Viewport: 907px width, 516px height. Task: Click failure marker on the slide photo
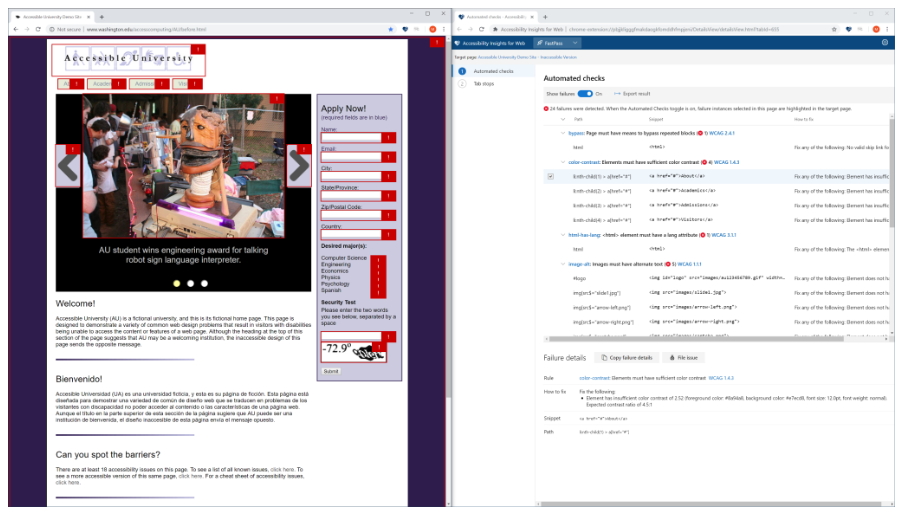[277, 99]
